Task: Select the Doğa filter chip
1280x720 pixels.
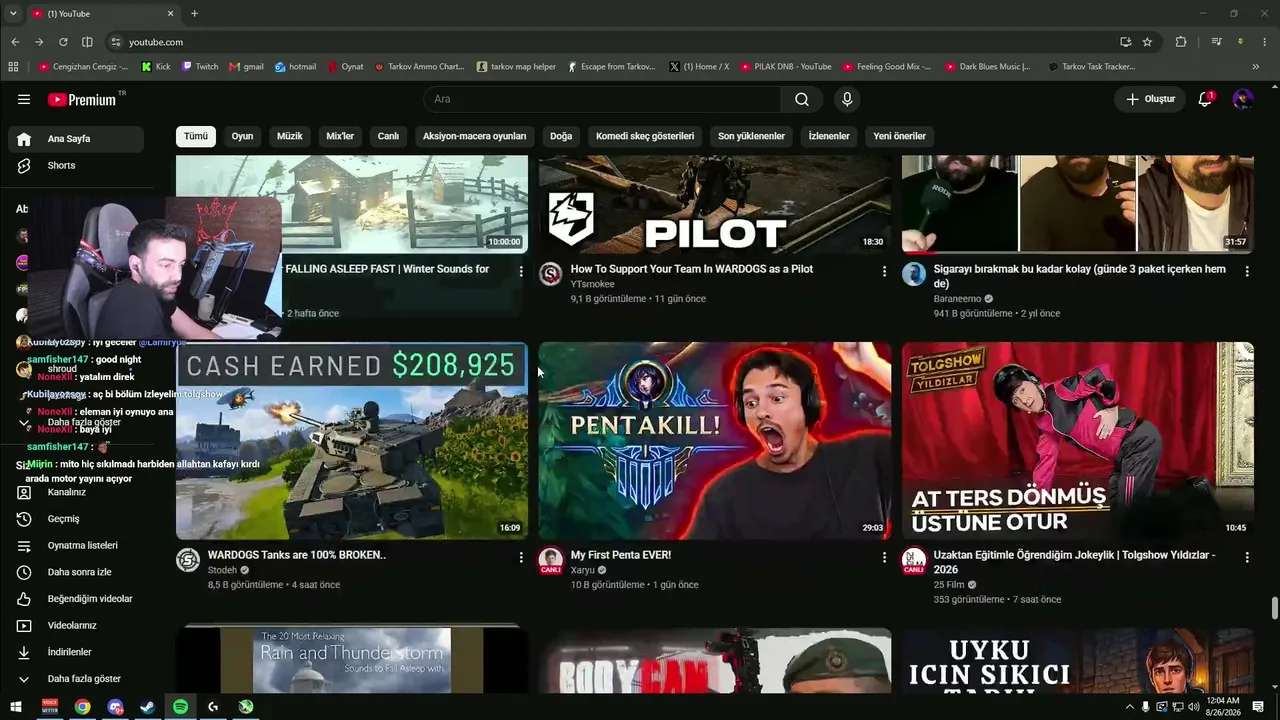Action: click(561, 136)
